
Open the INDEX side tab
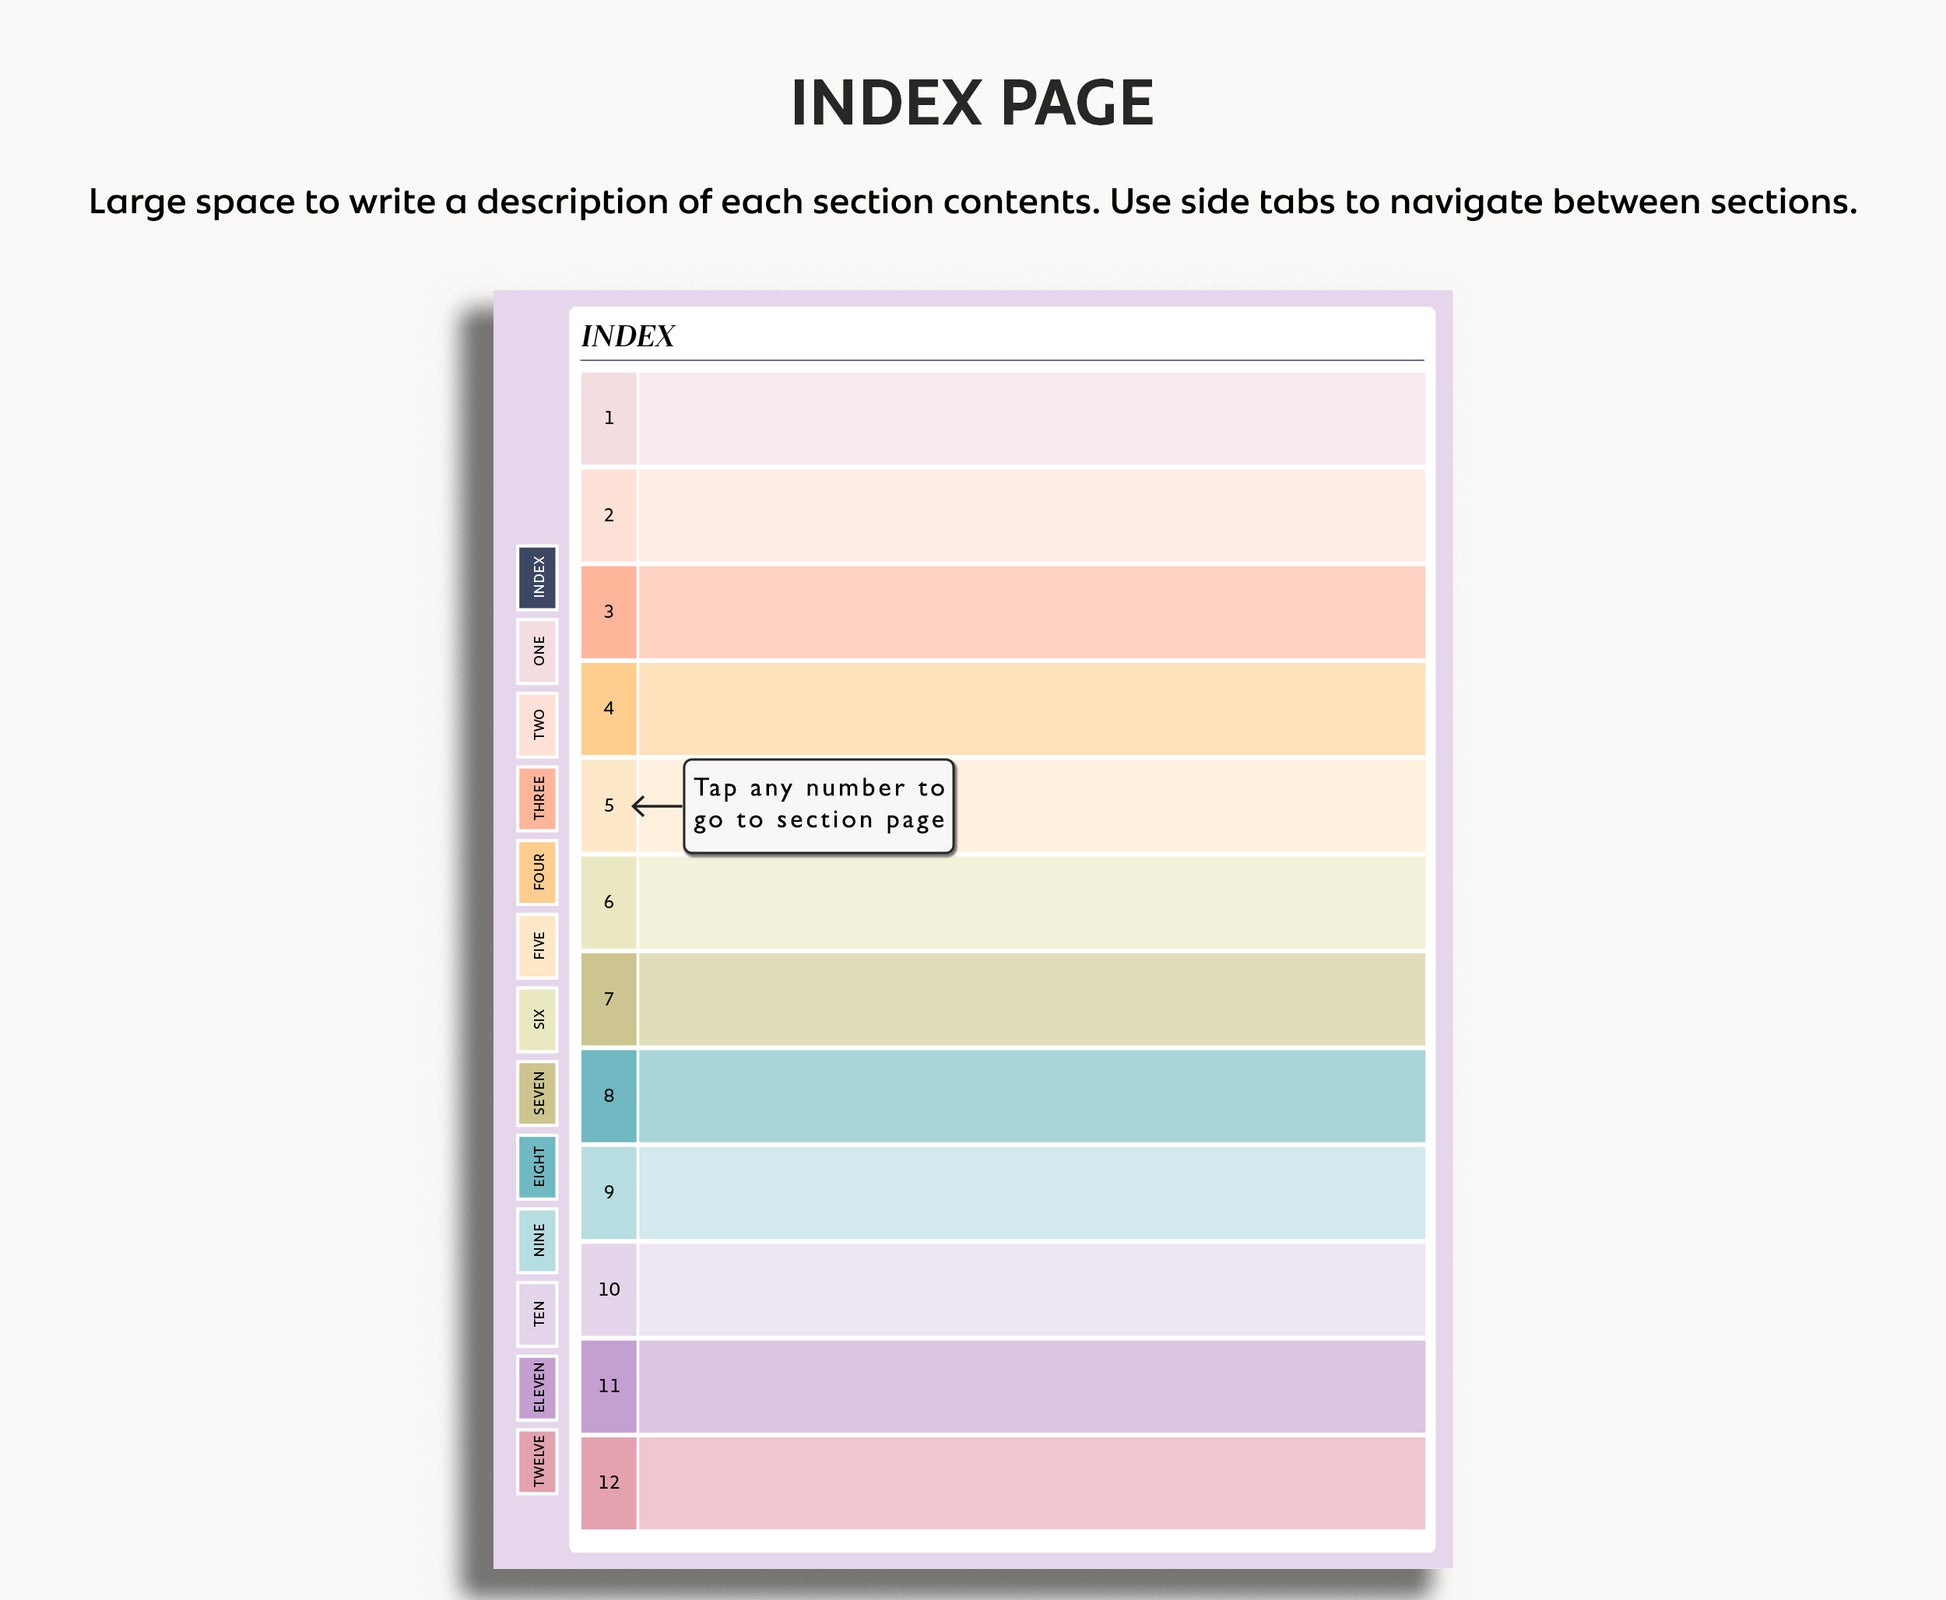537,578
